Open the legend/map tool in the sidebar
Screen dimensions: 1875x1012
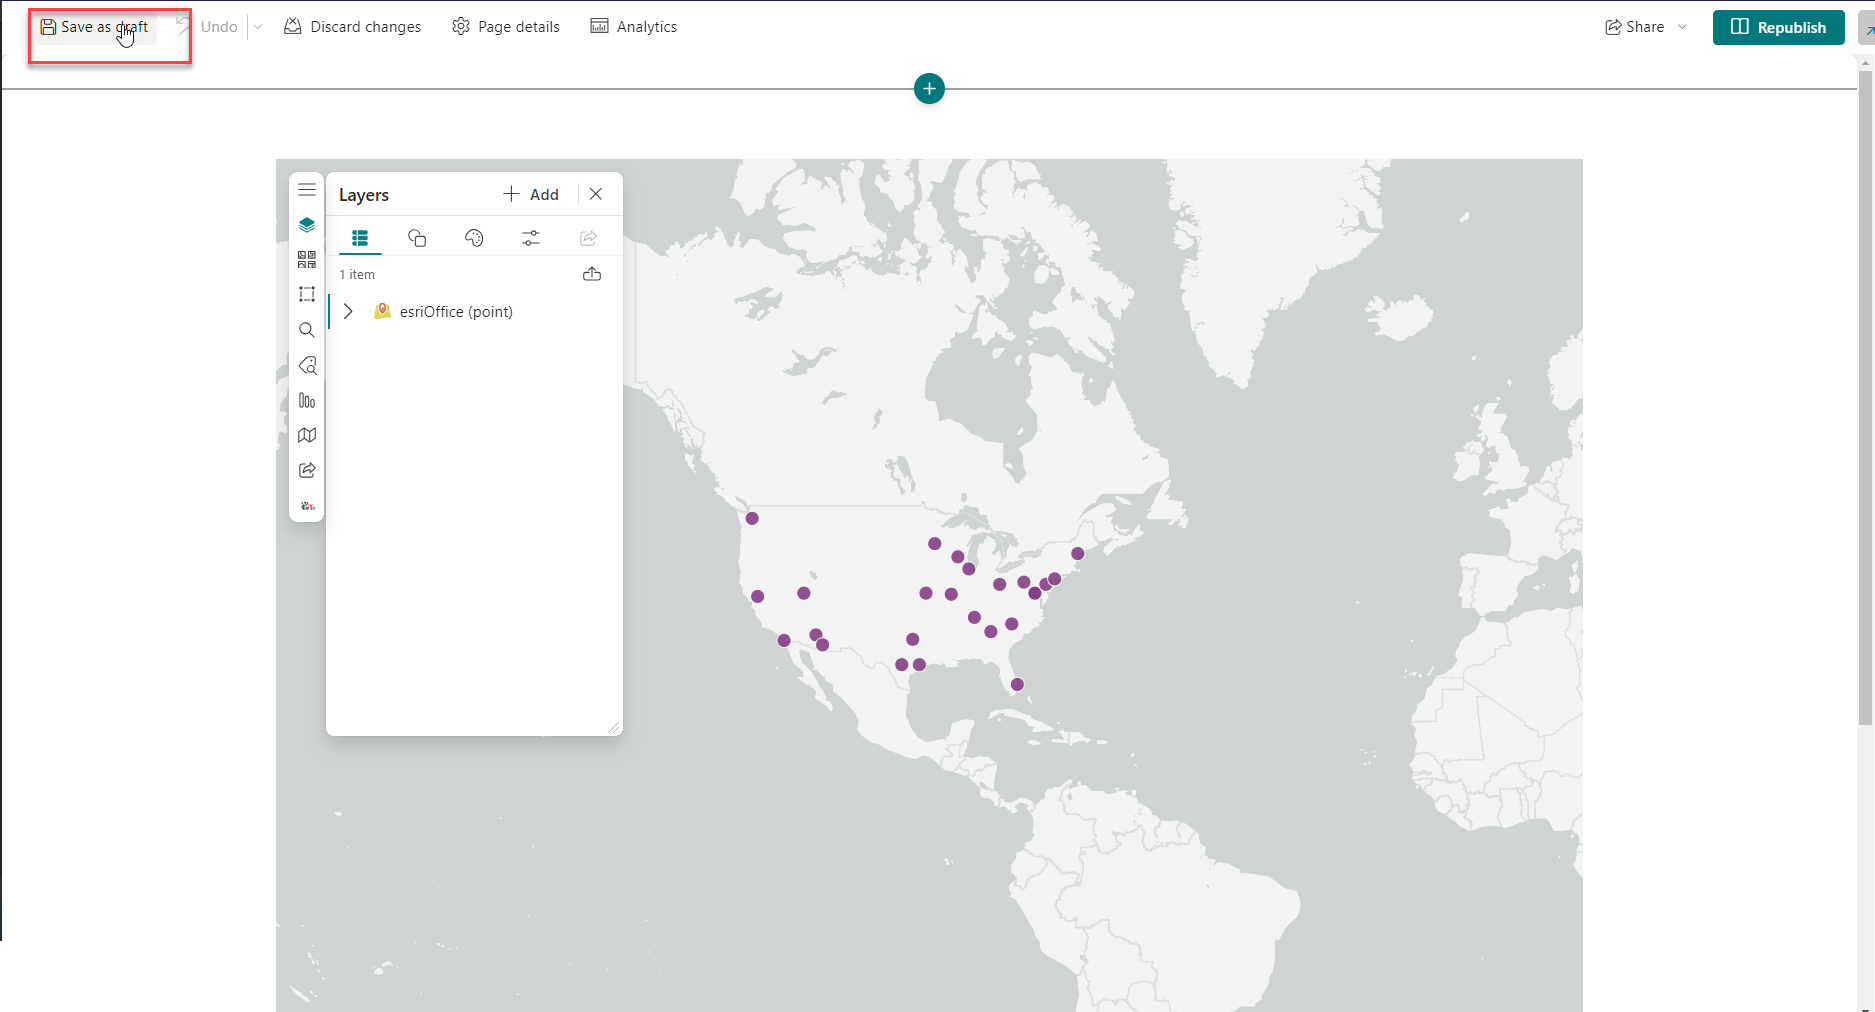[x=307, y=434]
